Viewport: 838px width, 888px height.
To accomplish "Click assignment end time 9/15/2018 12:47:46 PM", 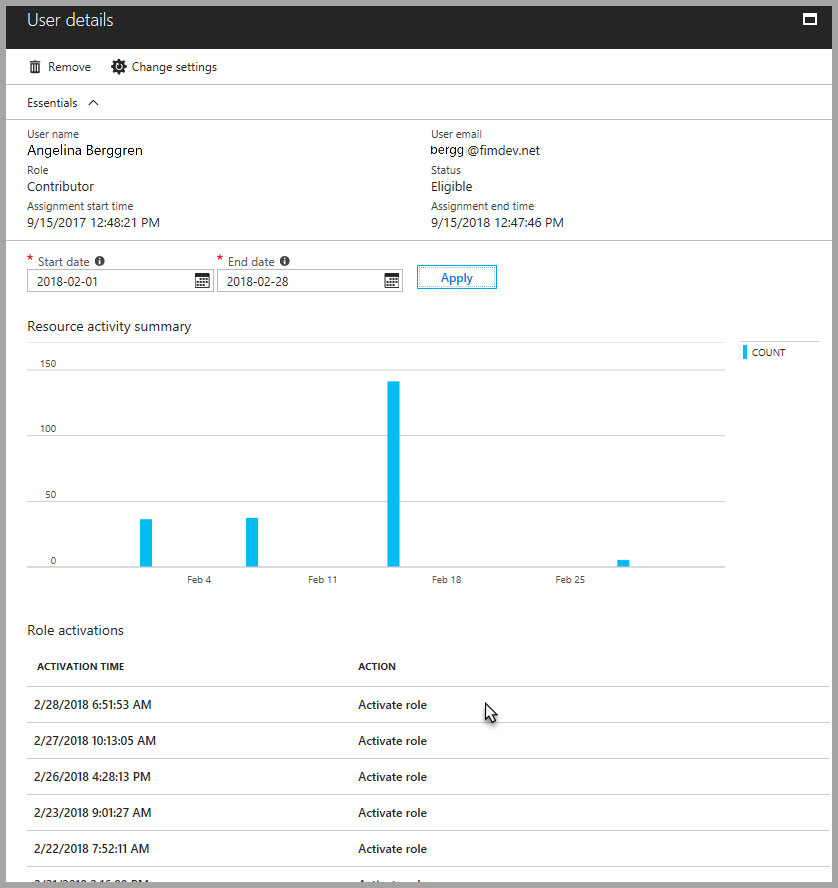I will click(497, 223).
